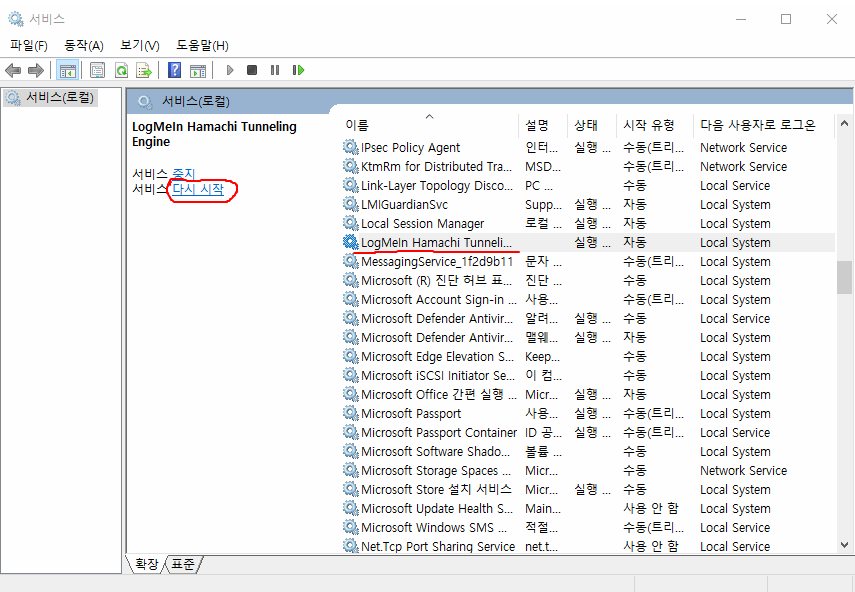Select the Microsoft Passport row
Image resolution: width=855 pixels, height=592 pixels.
point(588,413)
